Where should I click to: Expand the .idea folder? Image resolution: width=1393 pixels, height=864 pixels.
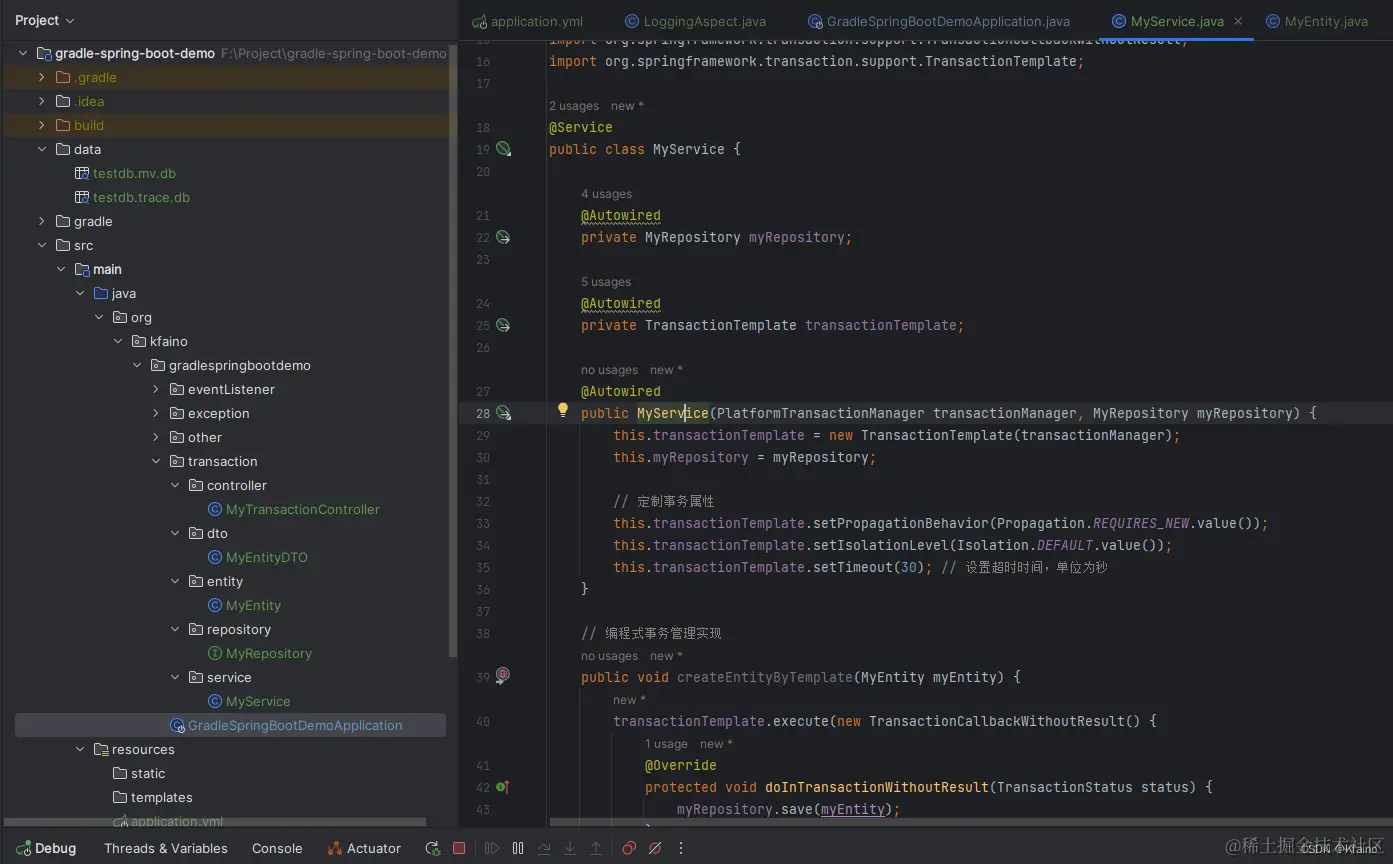pyautogui.click(x=41, y=101)
